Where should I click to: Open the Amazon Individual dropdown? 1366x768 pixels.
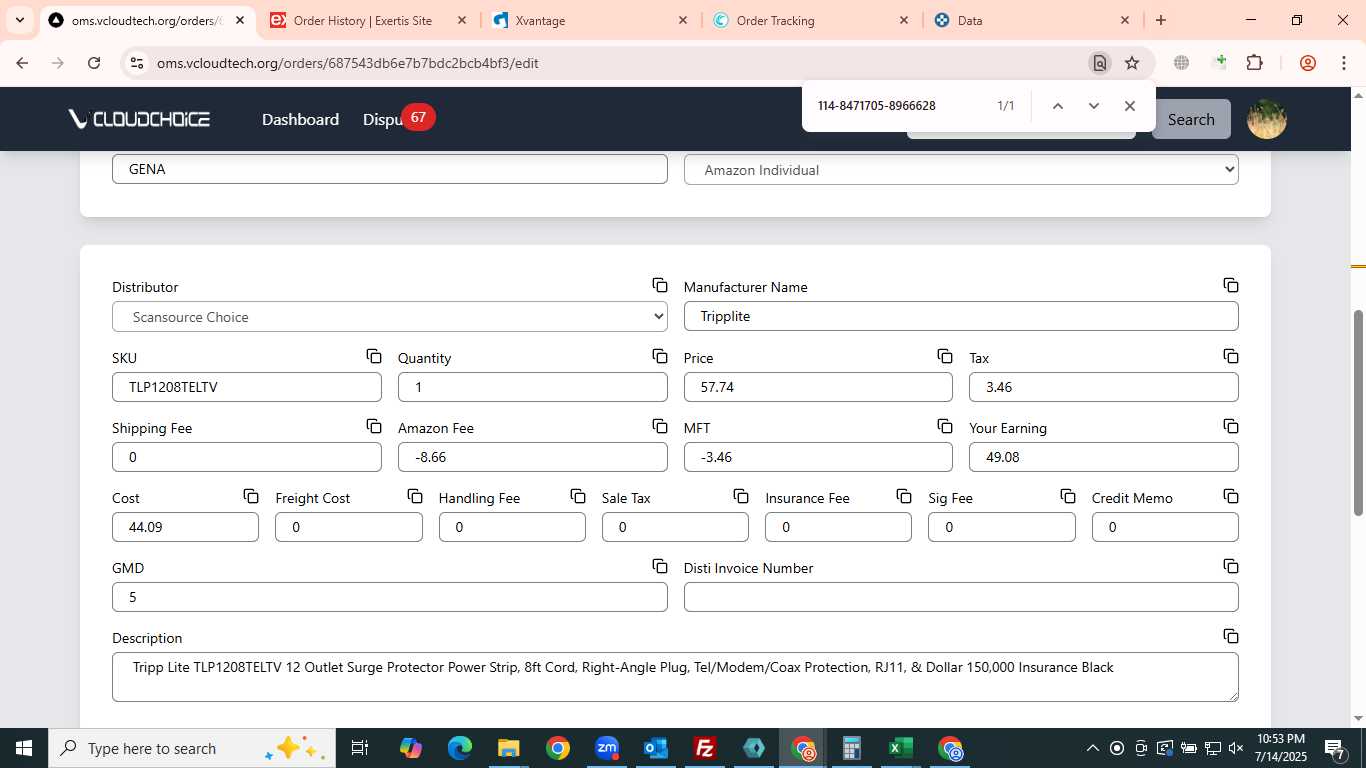click(961, 170)
